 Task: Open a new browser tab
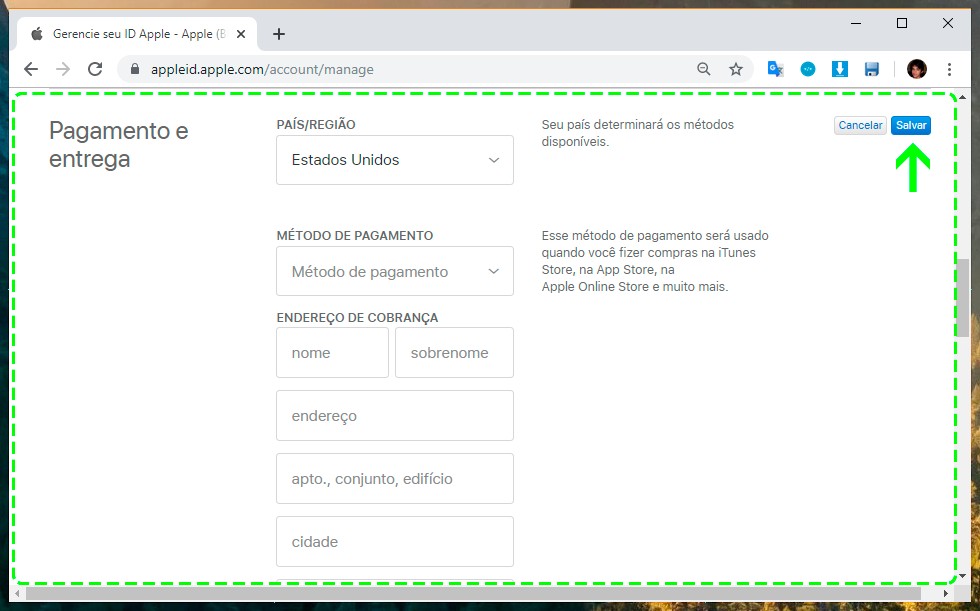pos(279,34)
